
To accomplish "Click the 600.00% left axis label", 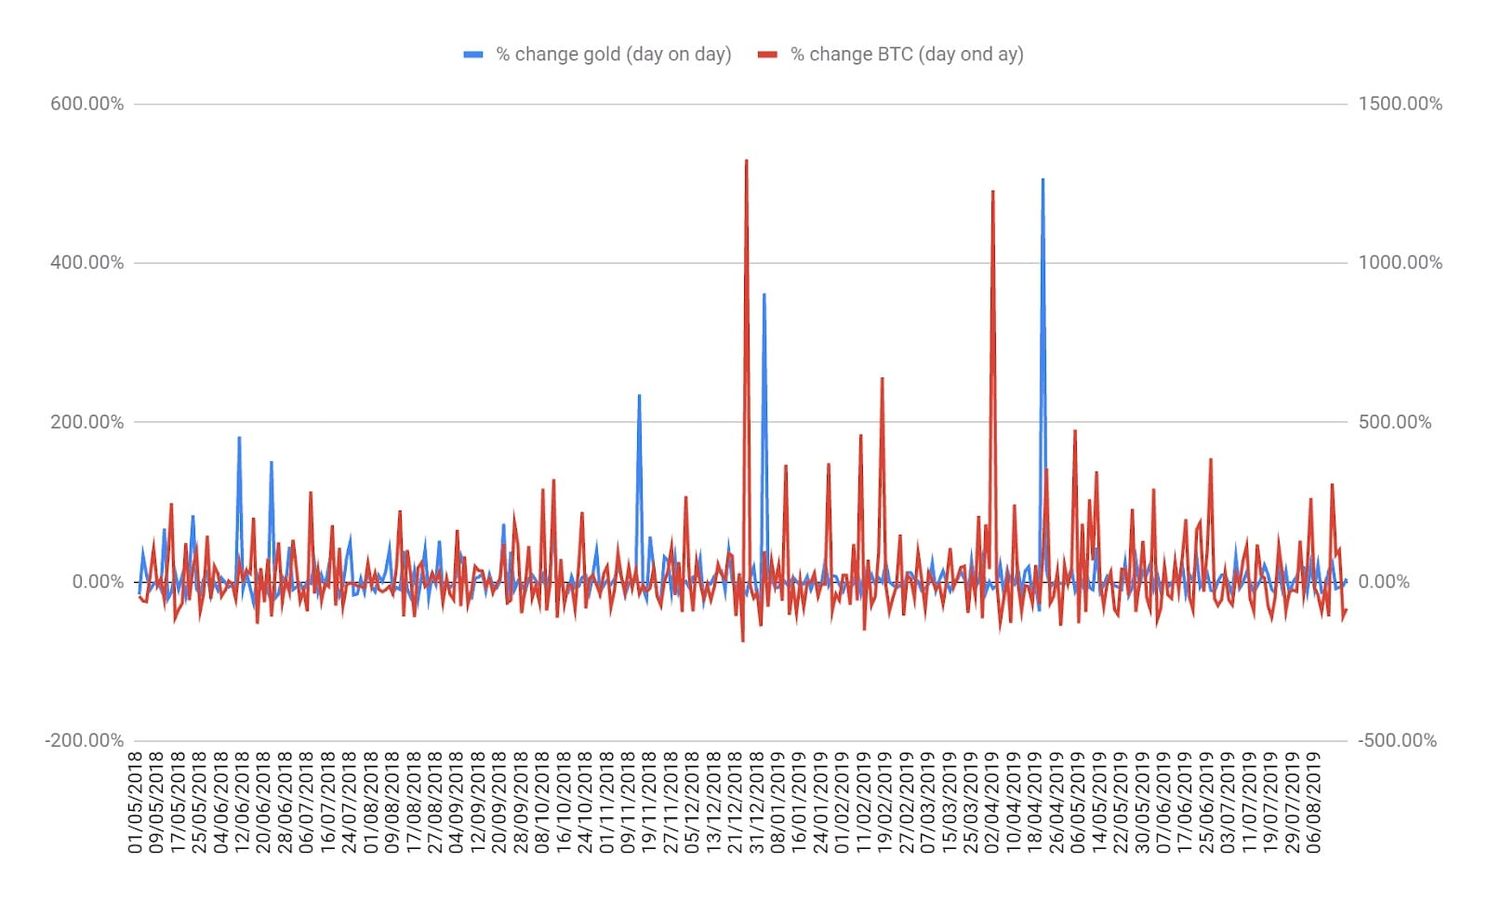I will click(87, 104).
